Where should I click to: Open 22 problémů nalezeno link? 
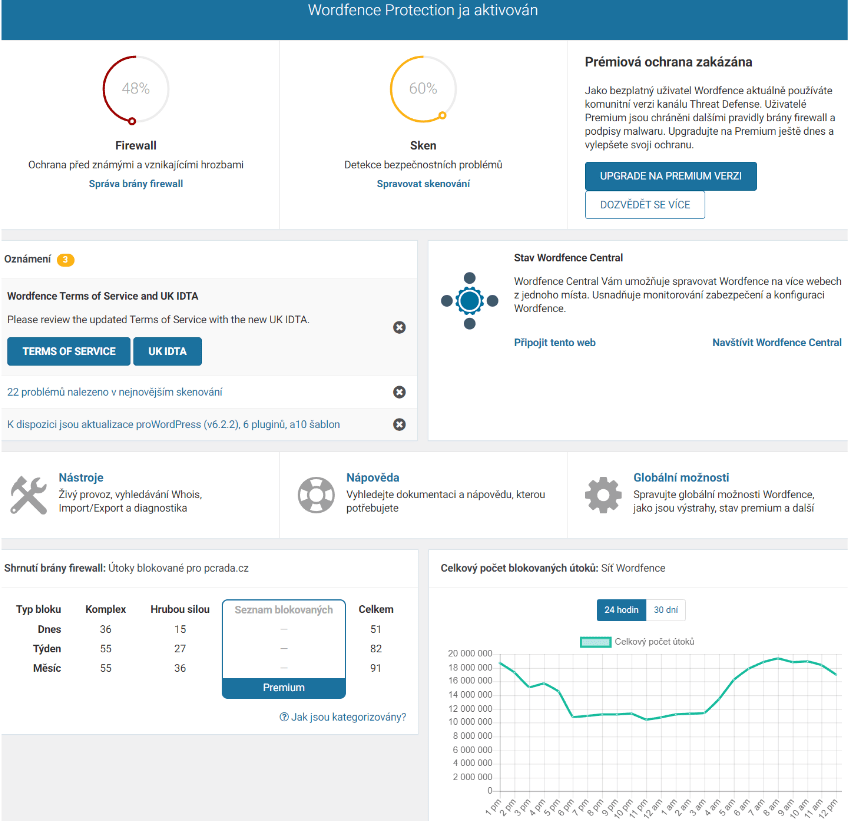(x=115, y=392)
